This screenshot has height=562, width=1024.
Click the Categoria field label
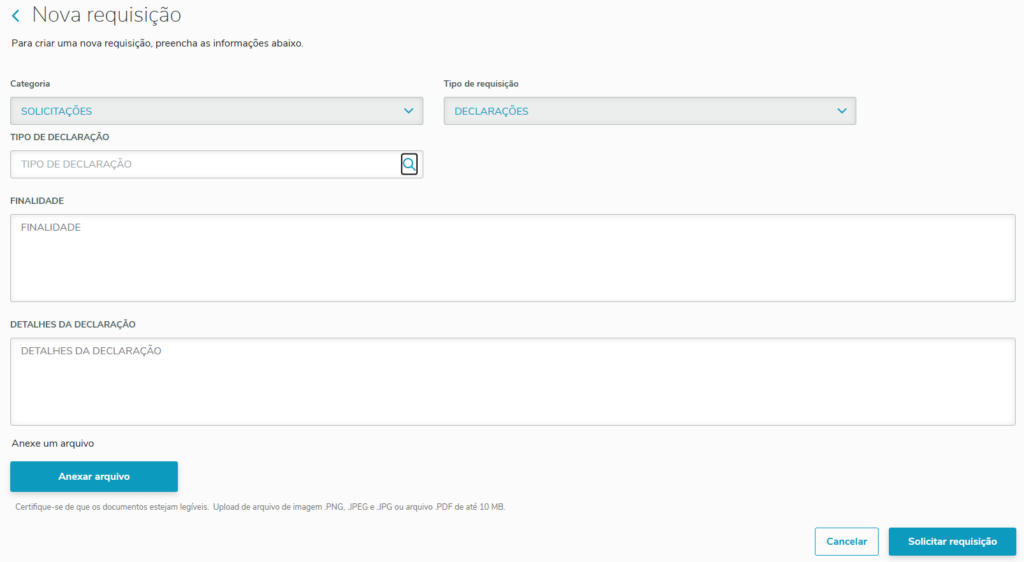[x=30, y=84]
